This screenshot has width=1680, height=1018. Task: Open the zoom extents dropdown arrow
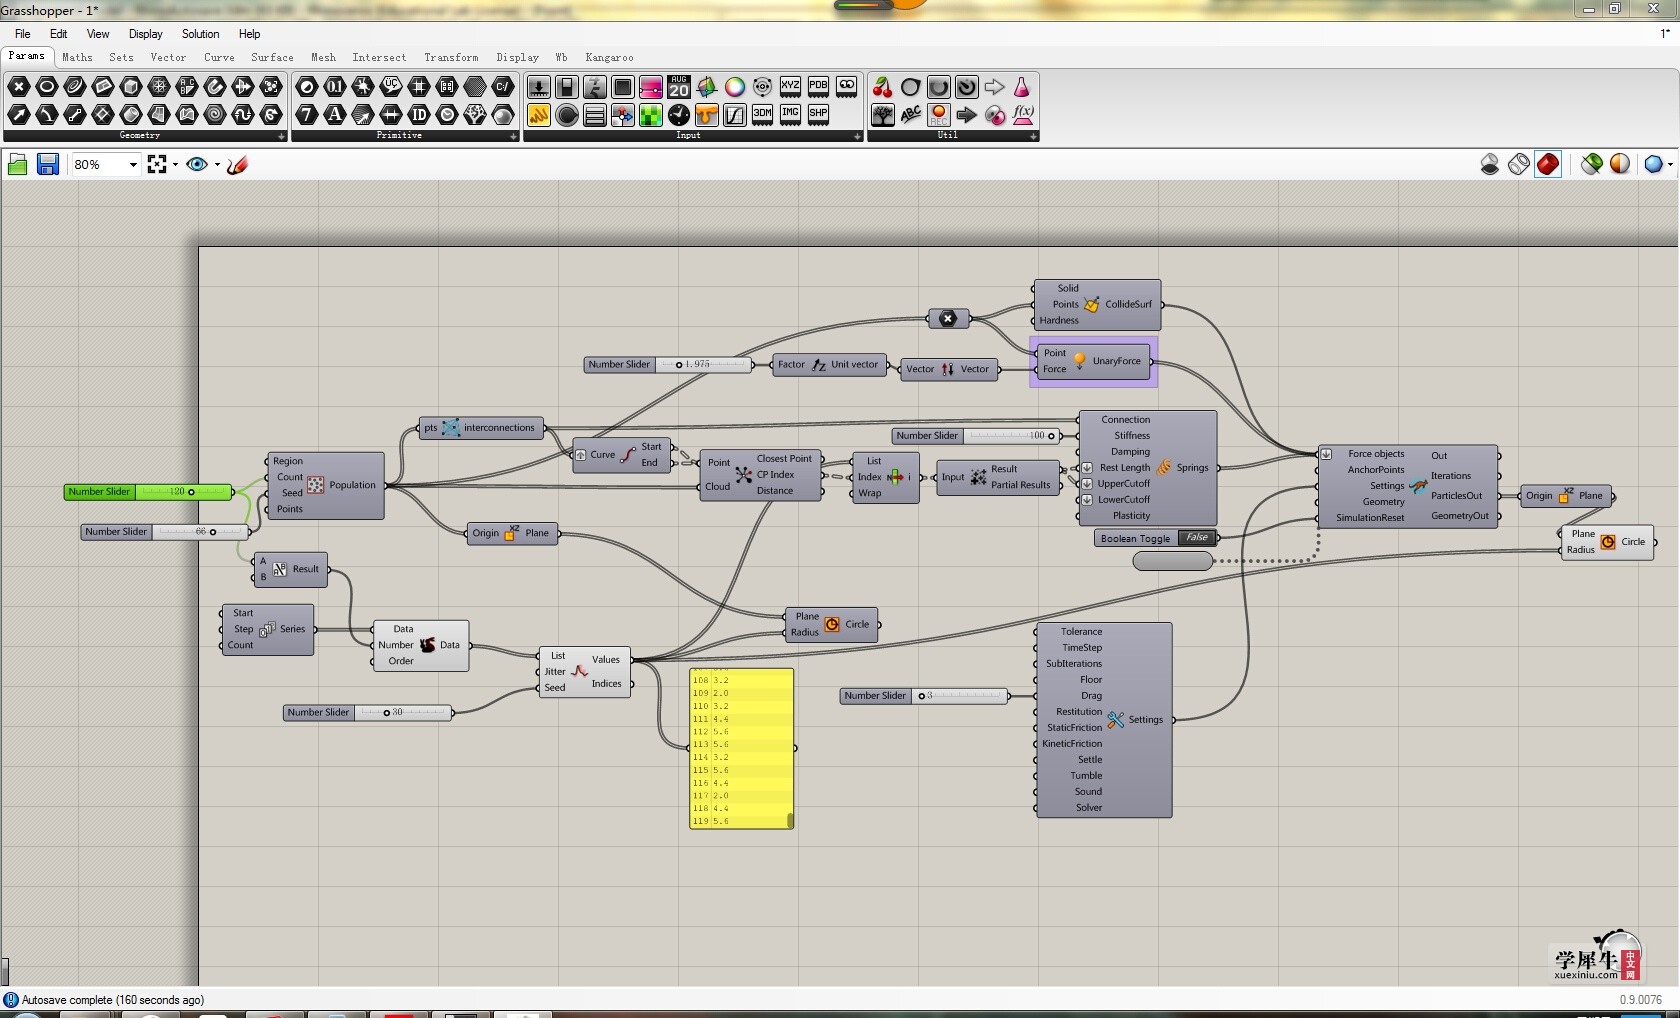pyautogui.click(x=175, y=165)
